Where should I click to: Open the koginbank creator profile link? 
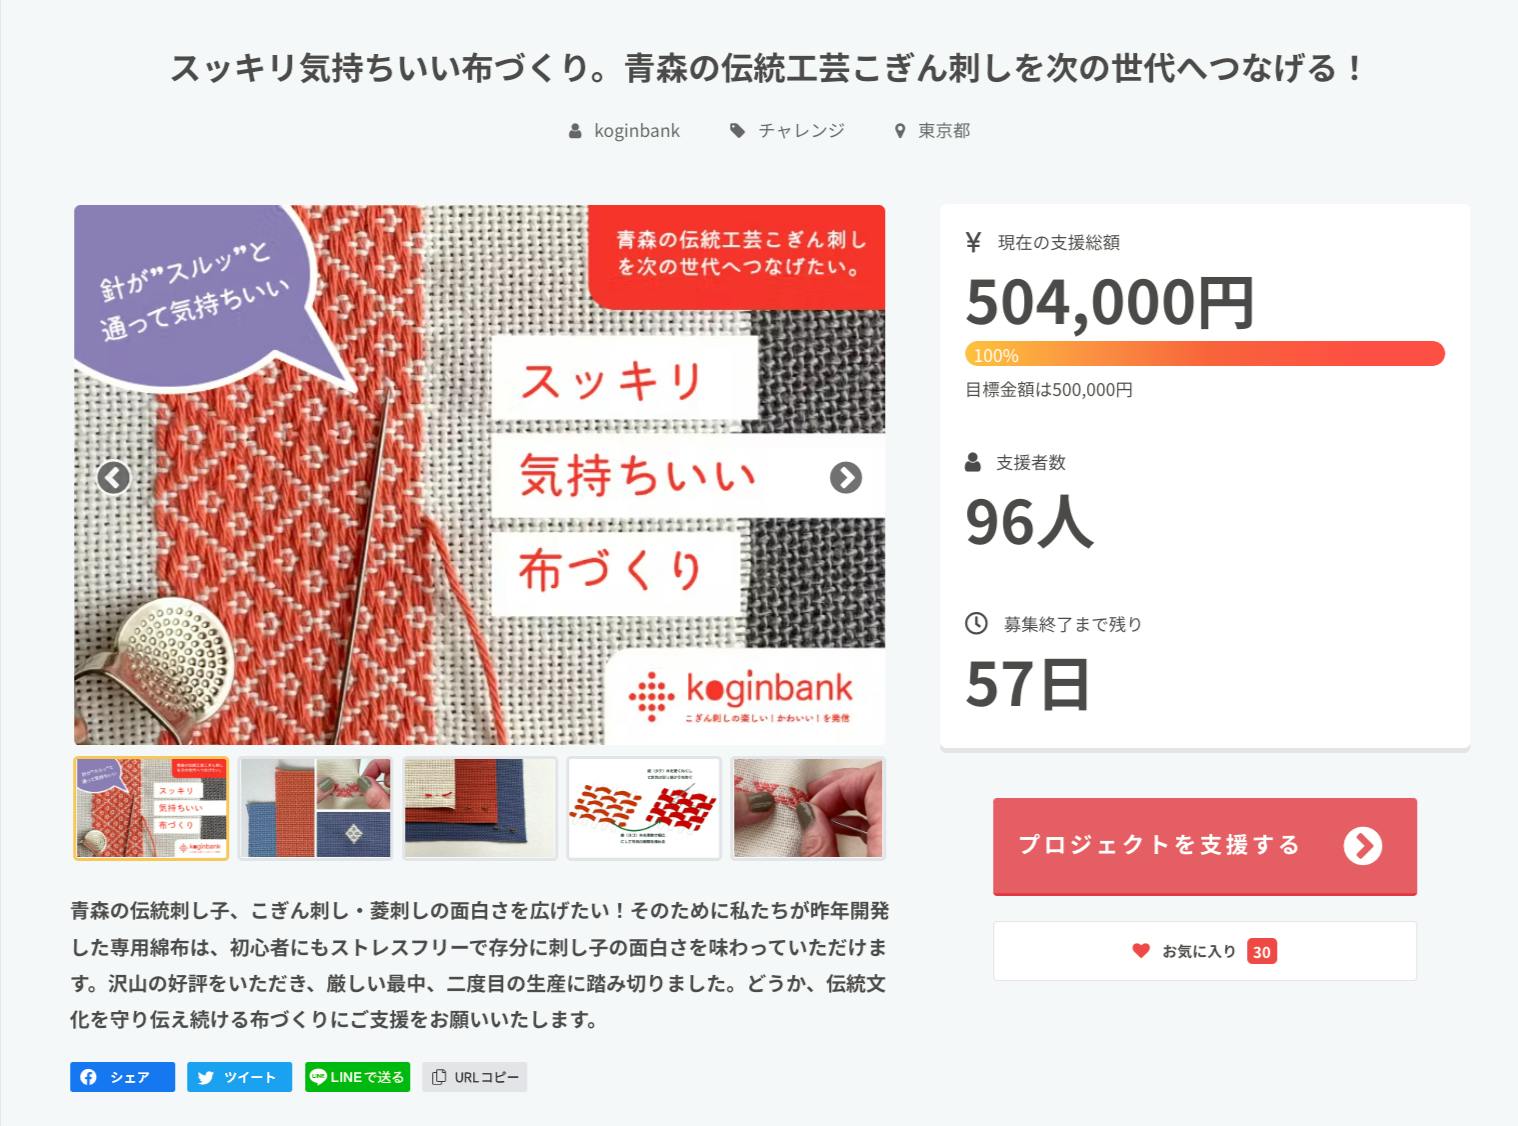point(636,131)
